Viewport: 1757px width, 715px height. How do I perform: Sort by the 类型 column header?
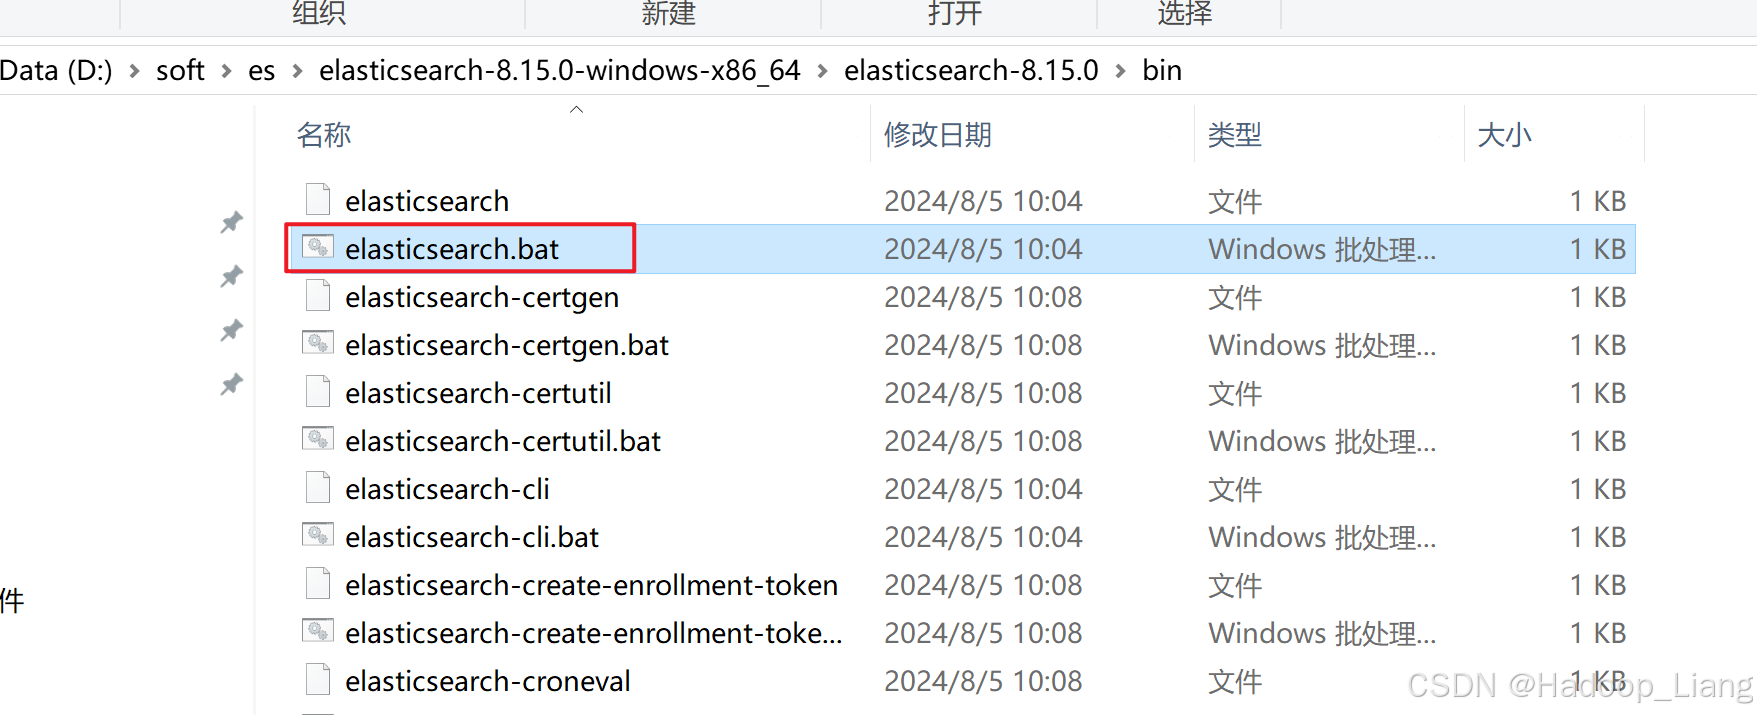pos(1235,135)
